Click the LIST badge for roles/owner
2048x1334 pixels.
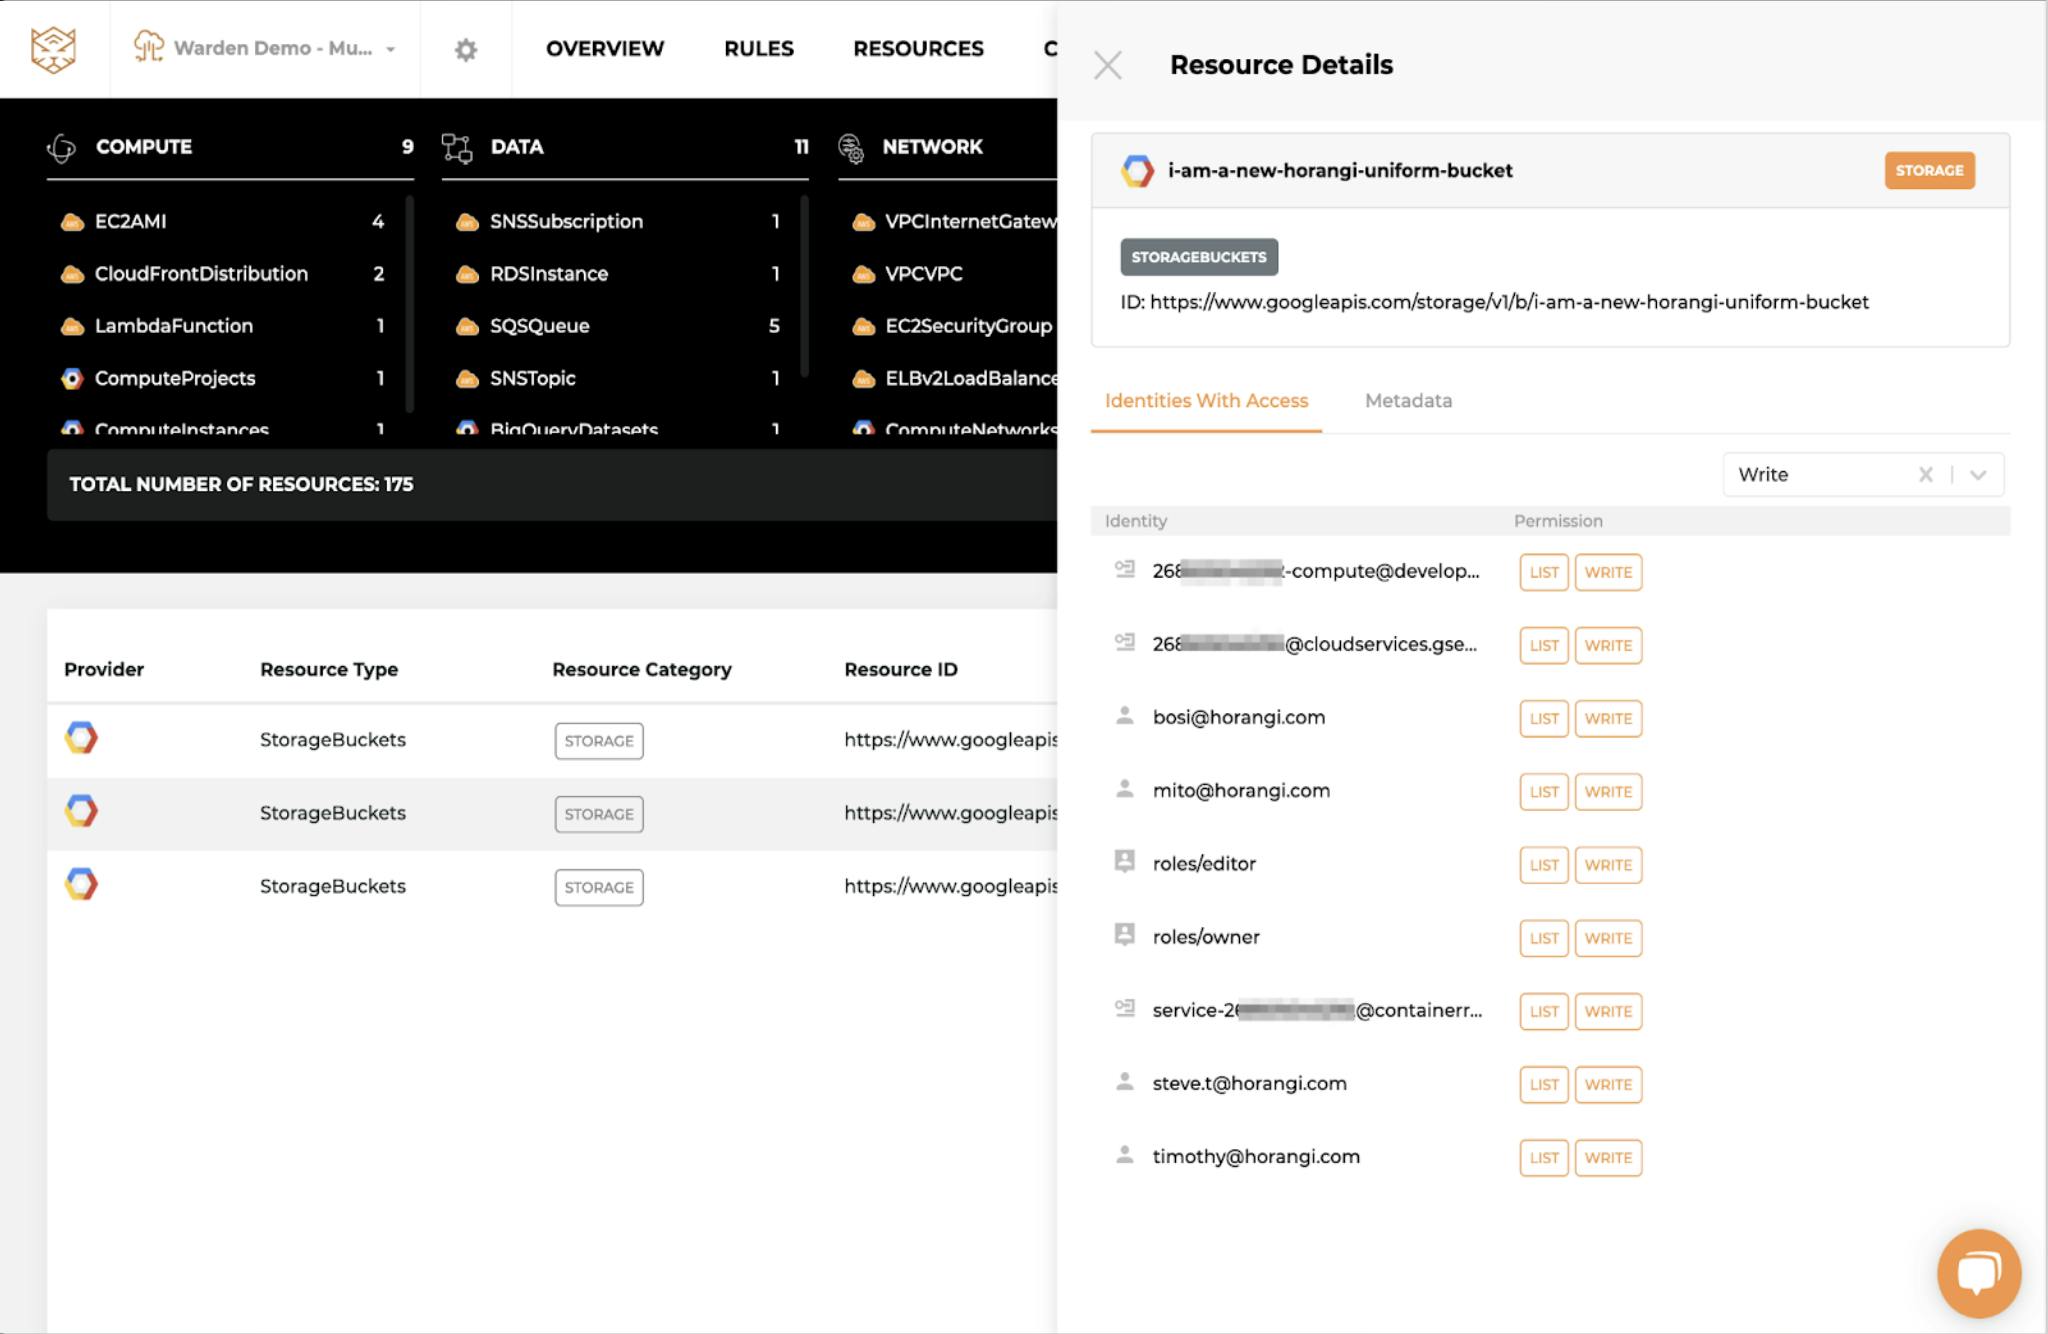click(x=1544, y=938)
